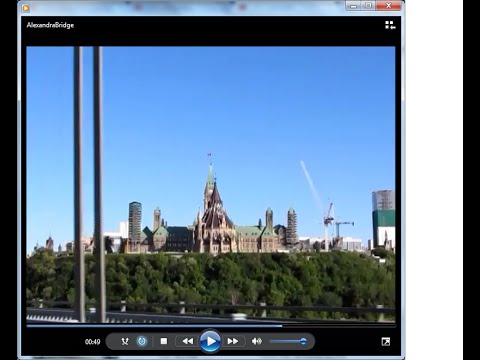Screen dimensions: 480x360
Task: Toggle the repeat button
Action: 142,341
